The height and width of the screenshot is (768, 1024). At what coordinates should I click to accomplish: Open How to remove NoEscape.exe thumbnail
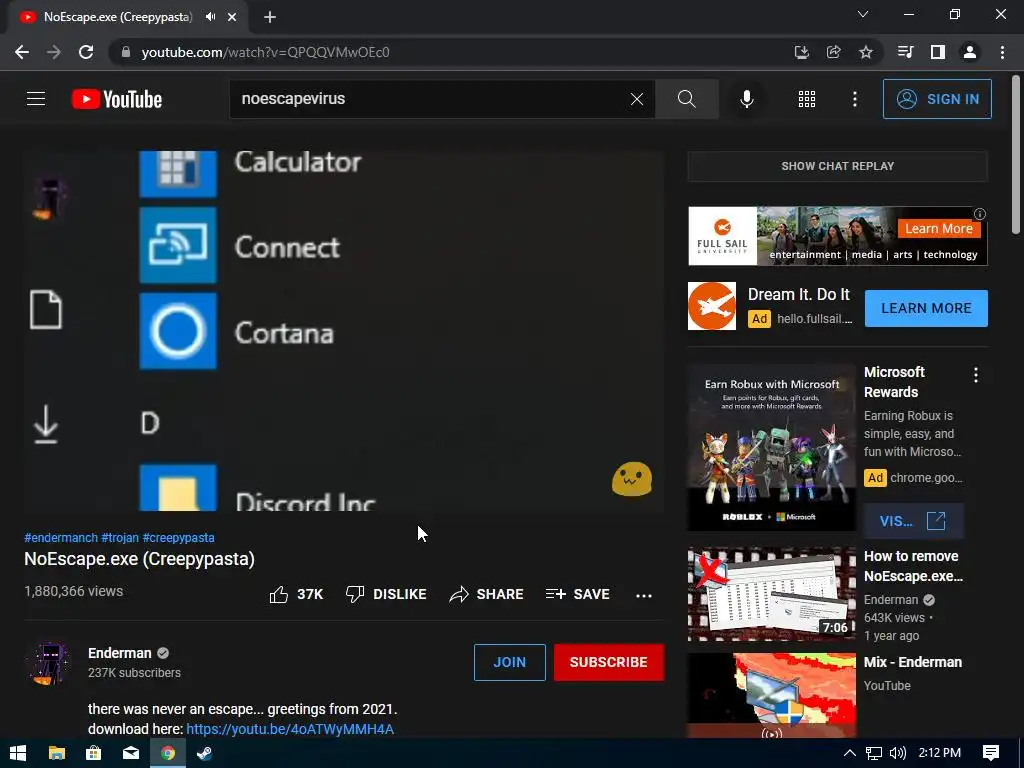point(771,594)
